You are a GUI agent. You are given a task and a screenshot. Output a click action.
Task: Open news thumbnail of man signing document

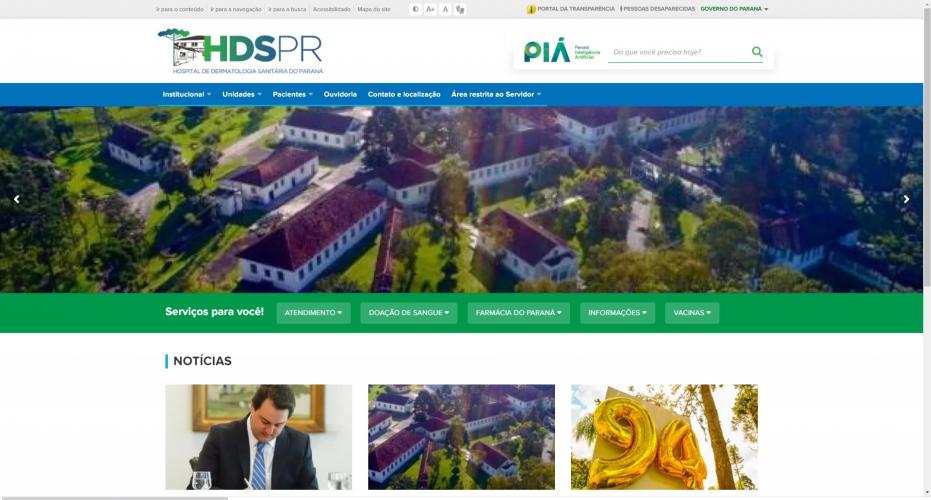tap(259, 437)
